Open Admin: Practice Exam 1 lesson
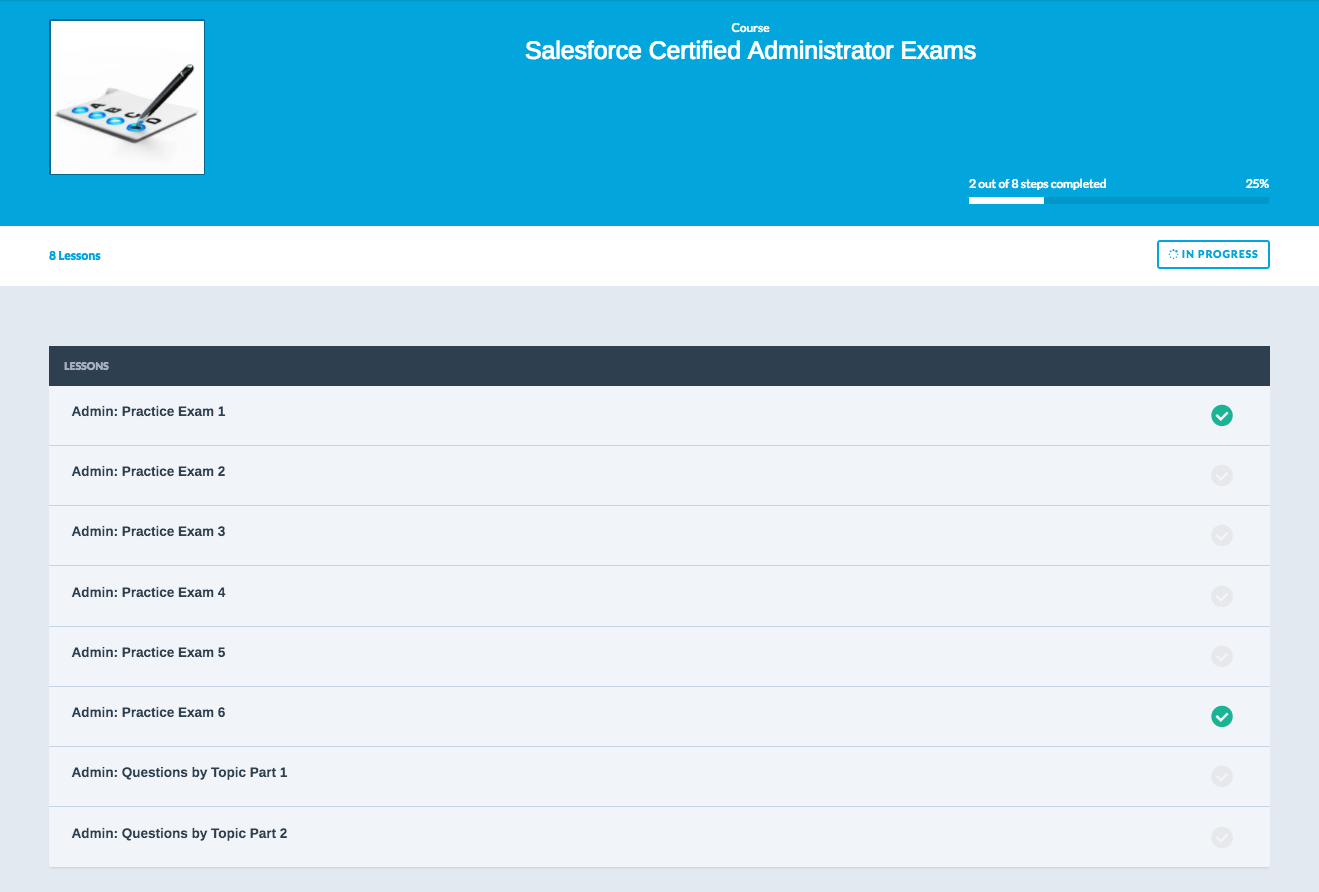 point(148,411)
